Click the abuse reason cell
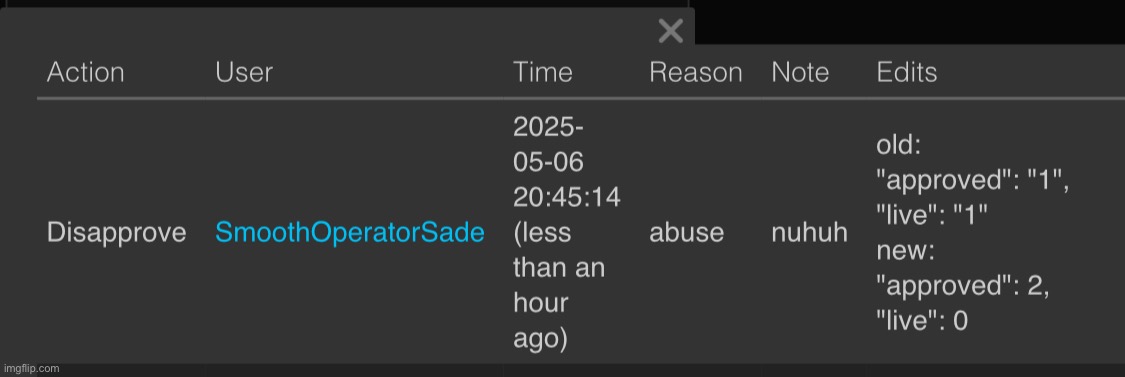 tap(686, 233)
